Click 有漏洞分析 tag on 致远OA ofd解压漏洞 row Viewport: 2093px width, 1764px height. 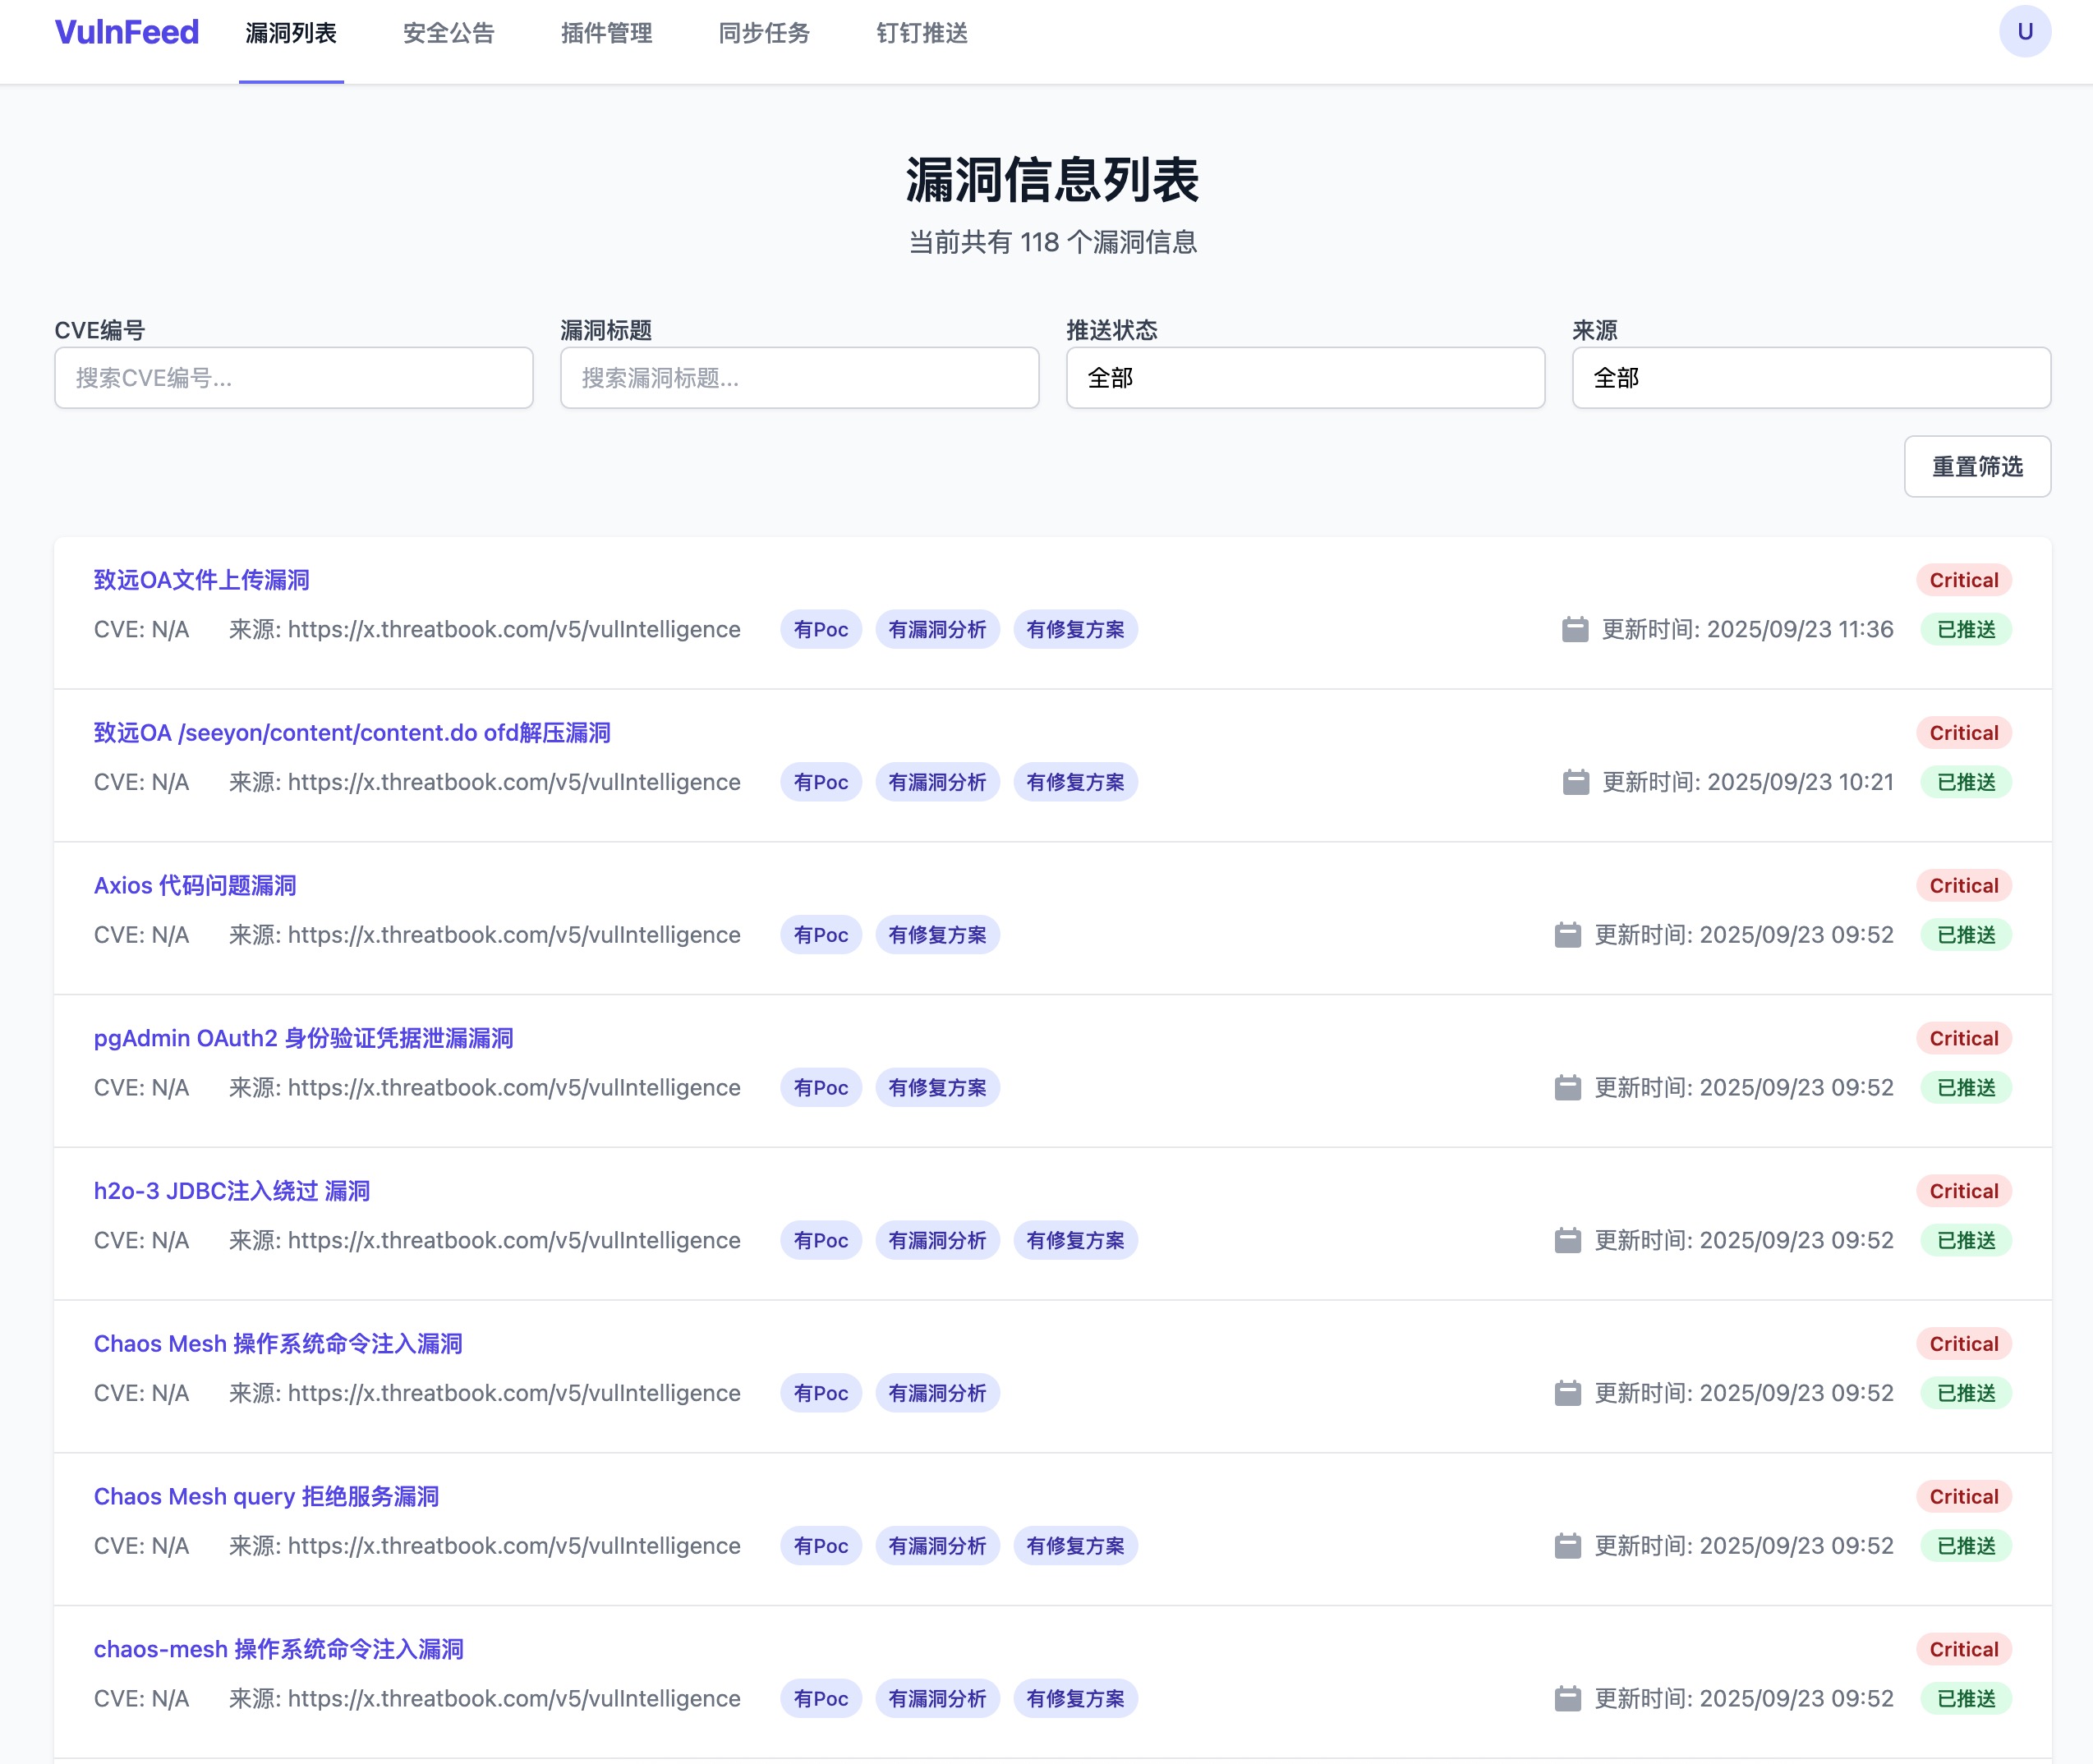[x=937, y=782]
